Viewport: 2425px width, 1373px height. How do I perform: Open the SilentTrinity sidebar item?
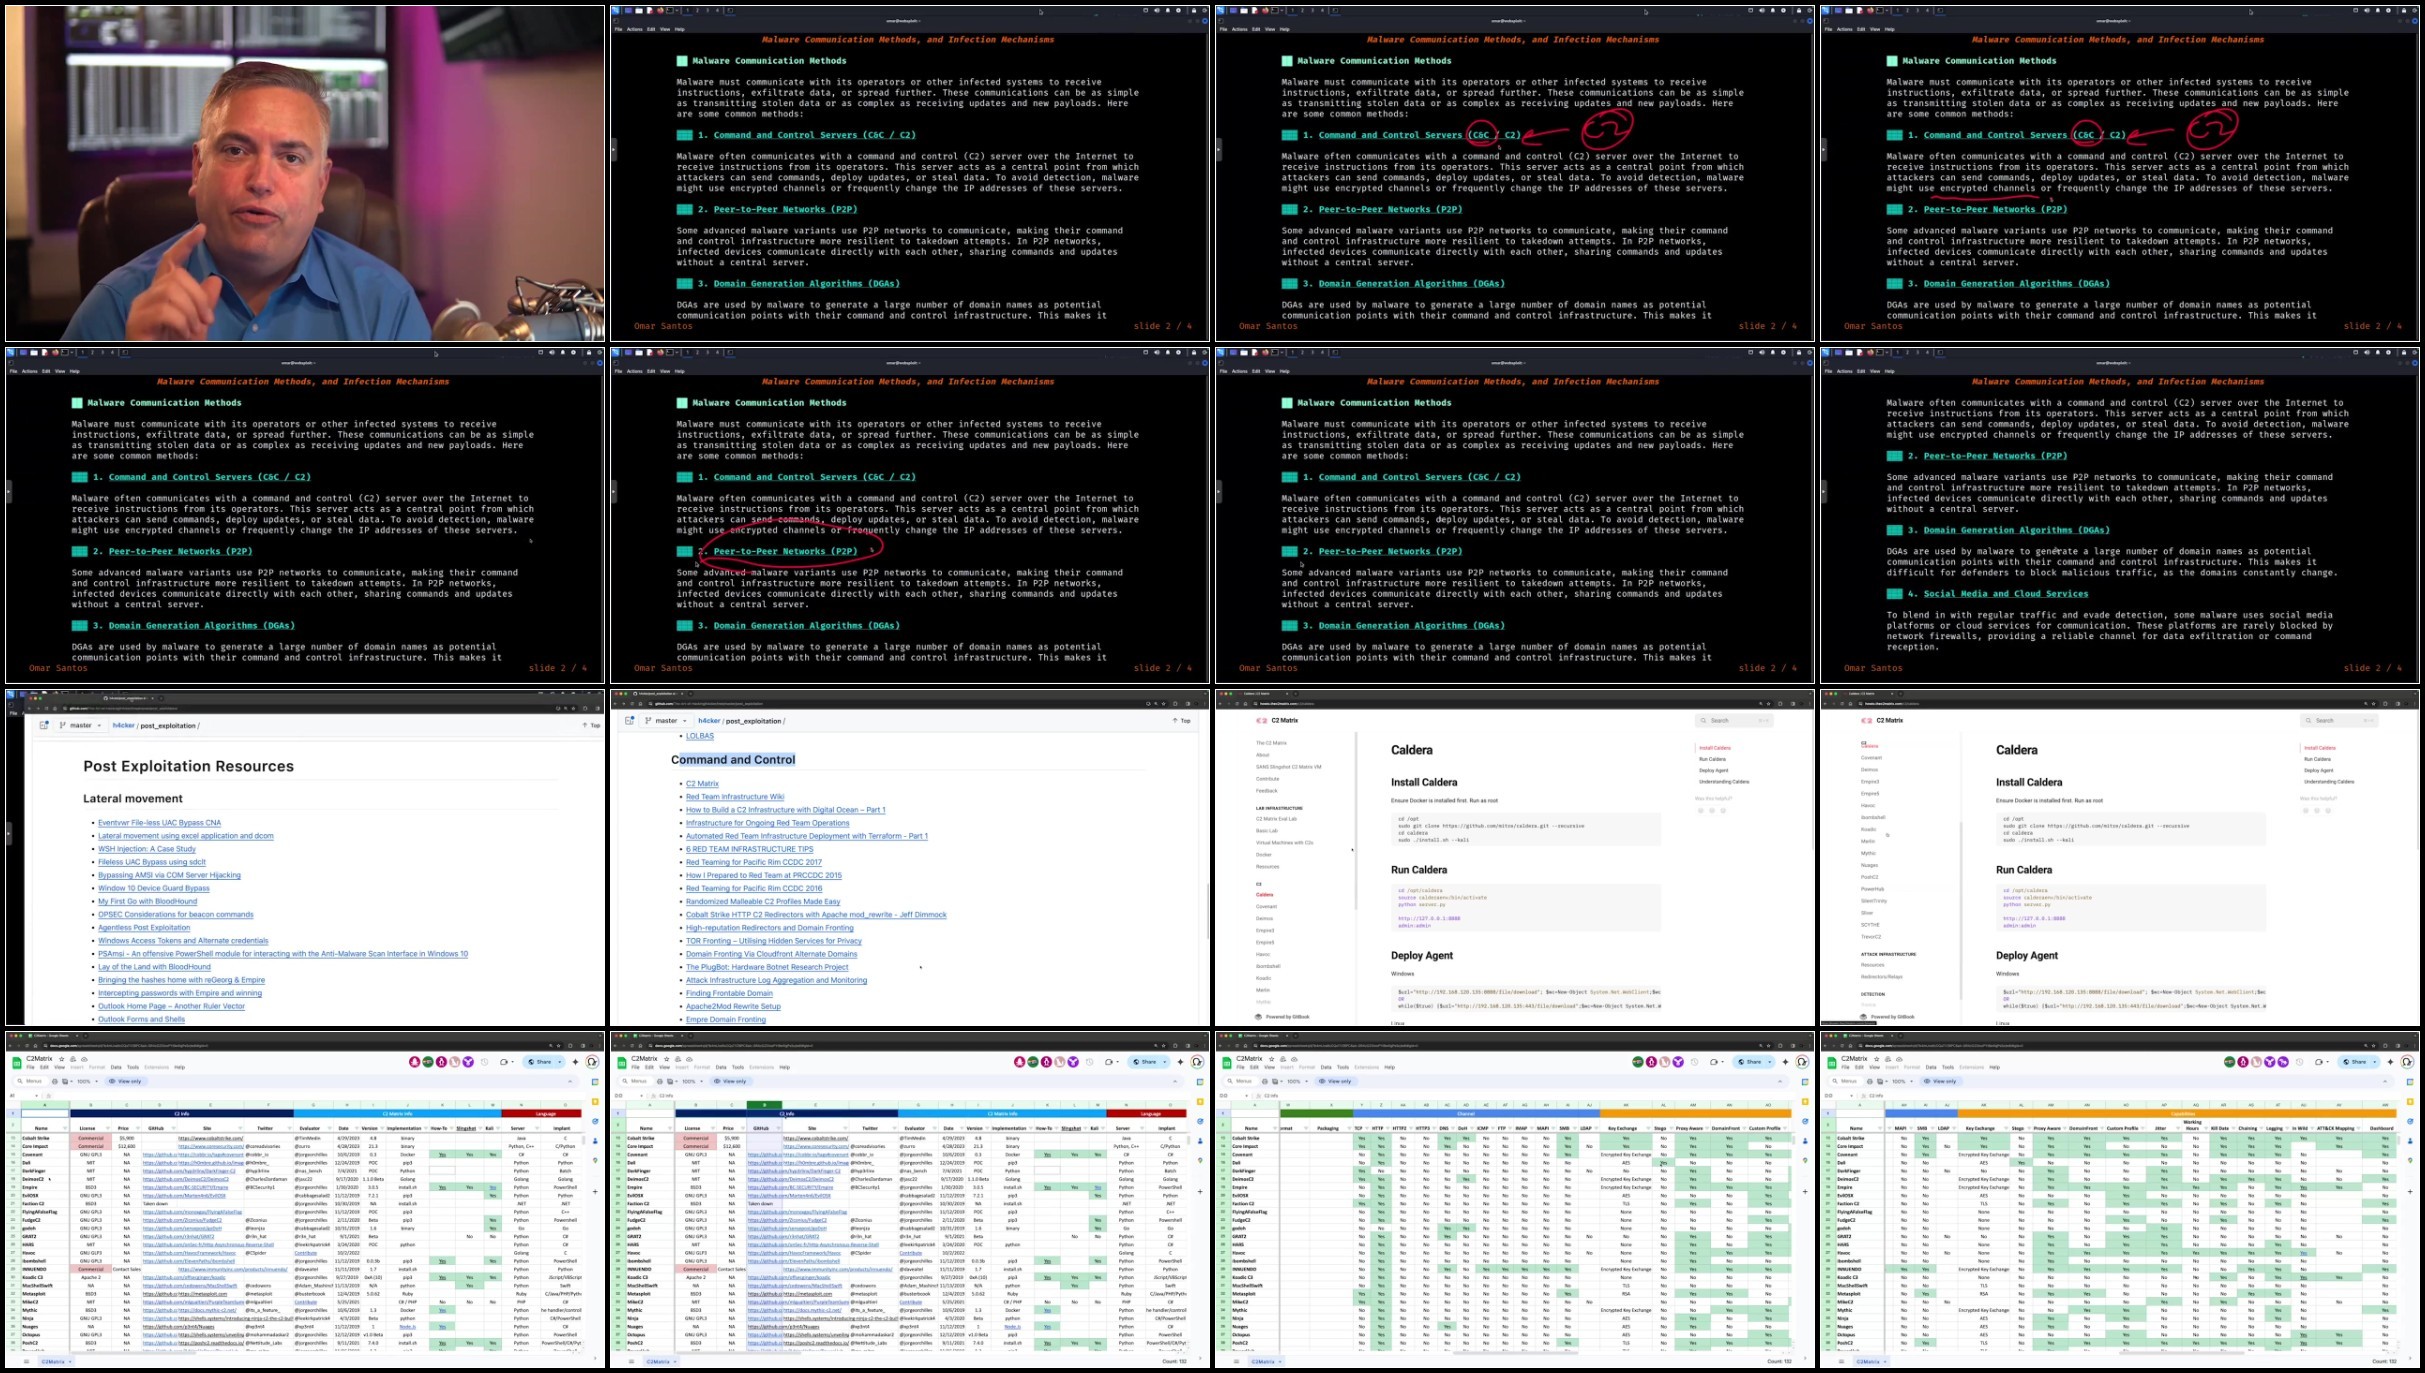[x=1874, y=901]
